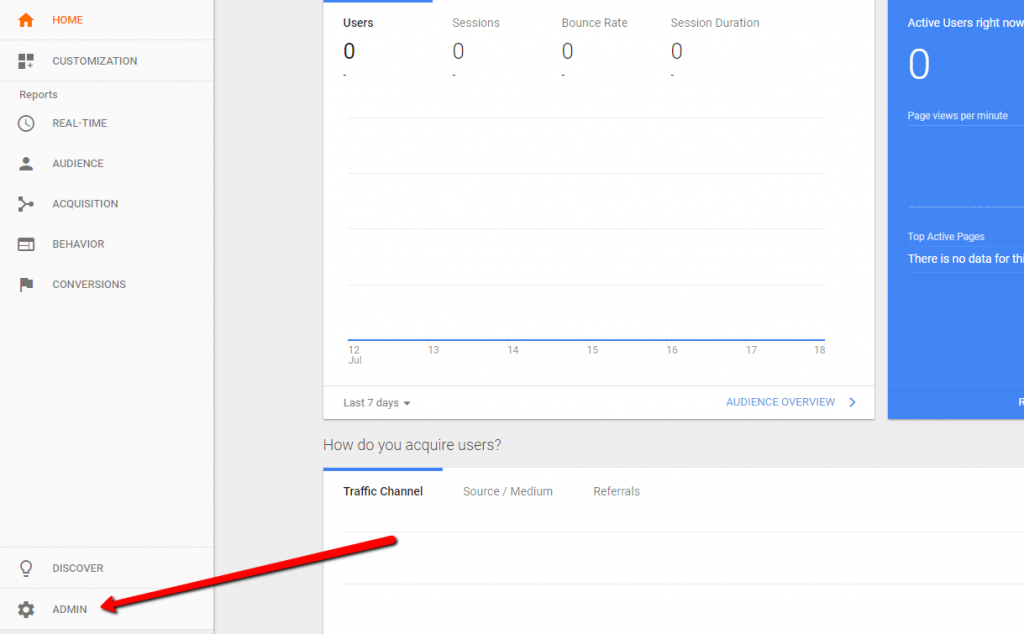This screenshot has height=634, width=1024.
Task: Expand the Last 7 days dropdown
Action: click(x=376, y=403)
